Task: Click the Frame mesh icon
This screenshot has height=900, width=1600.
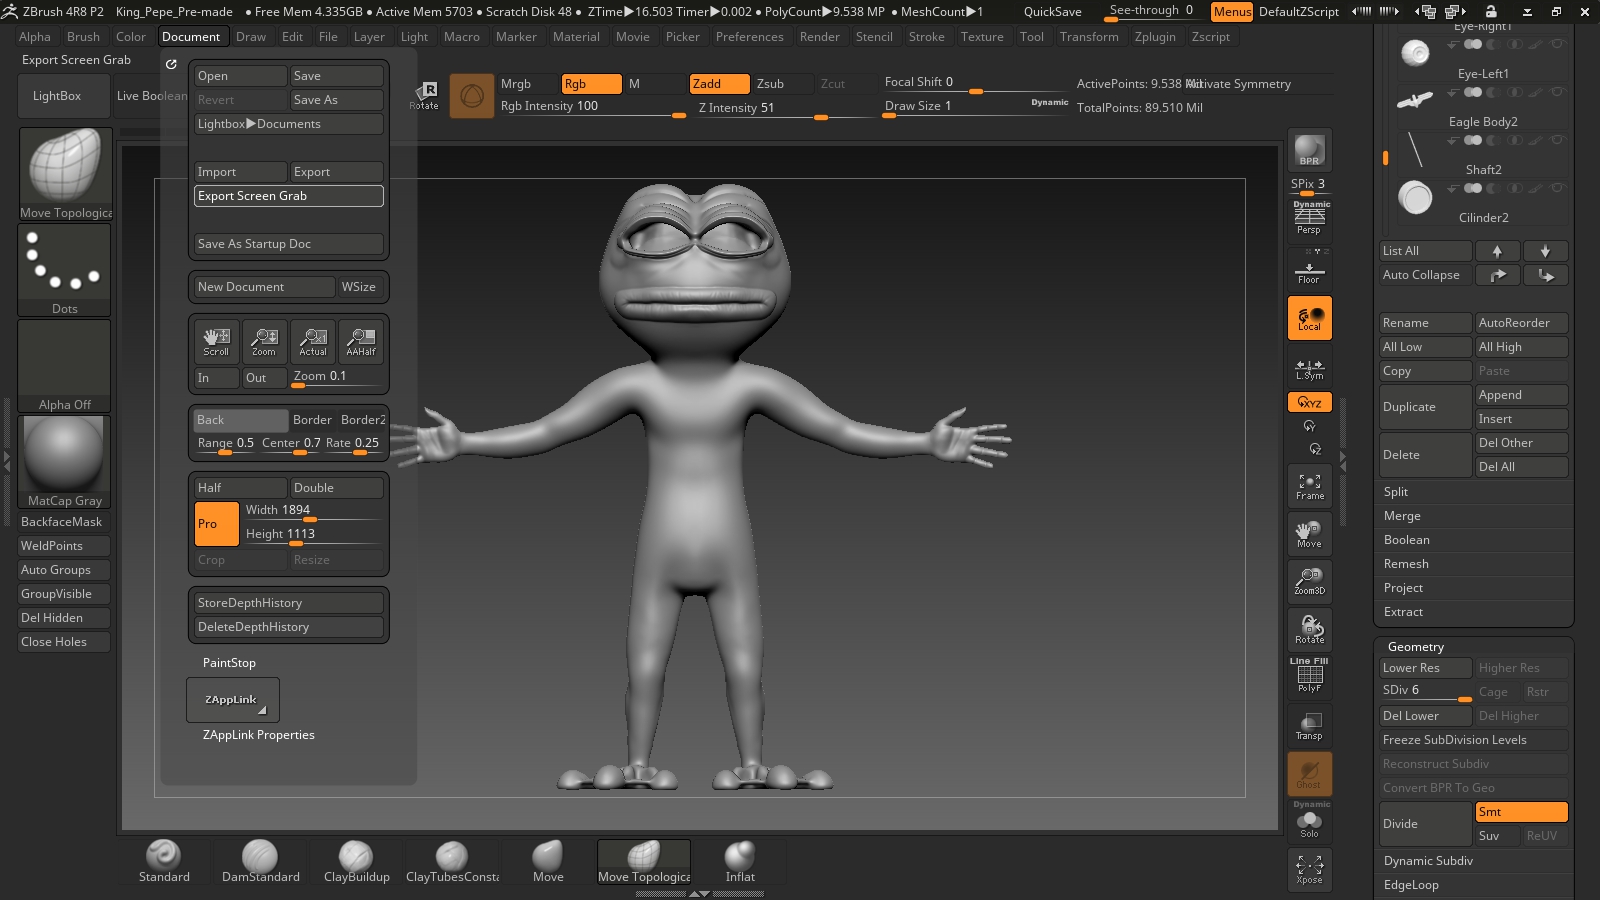Action: pyautogui.click(x=1309, y=487)
